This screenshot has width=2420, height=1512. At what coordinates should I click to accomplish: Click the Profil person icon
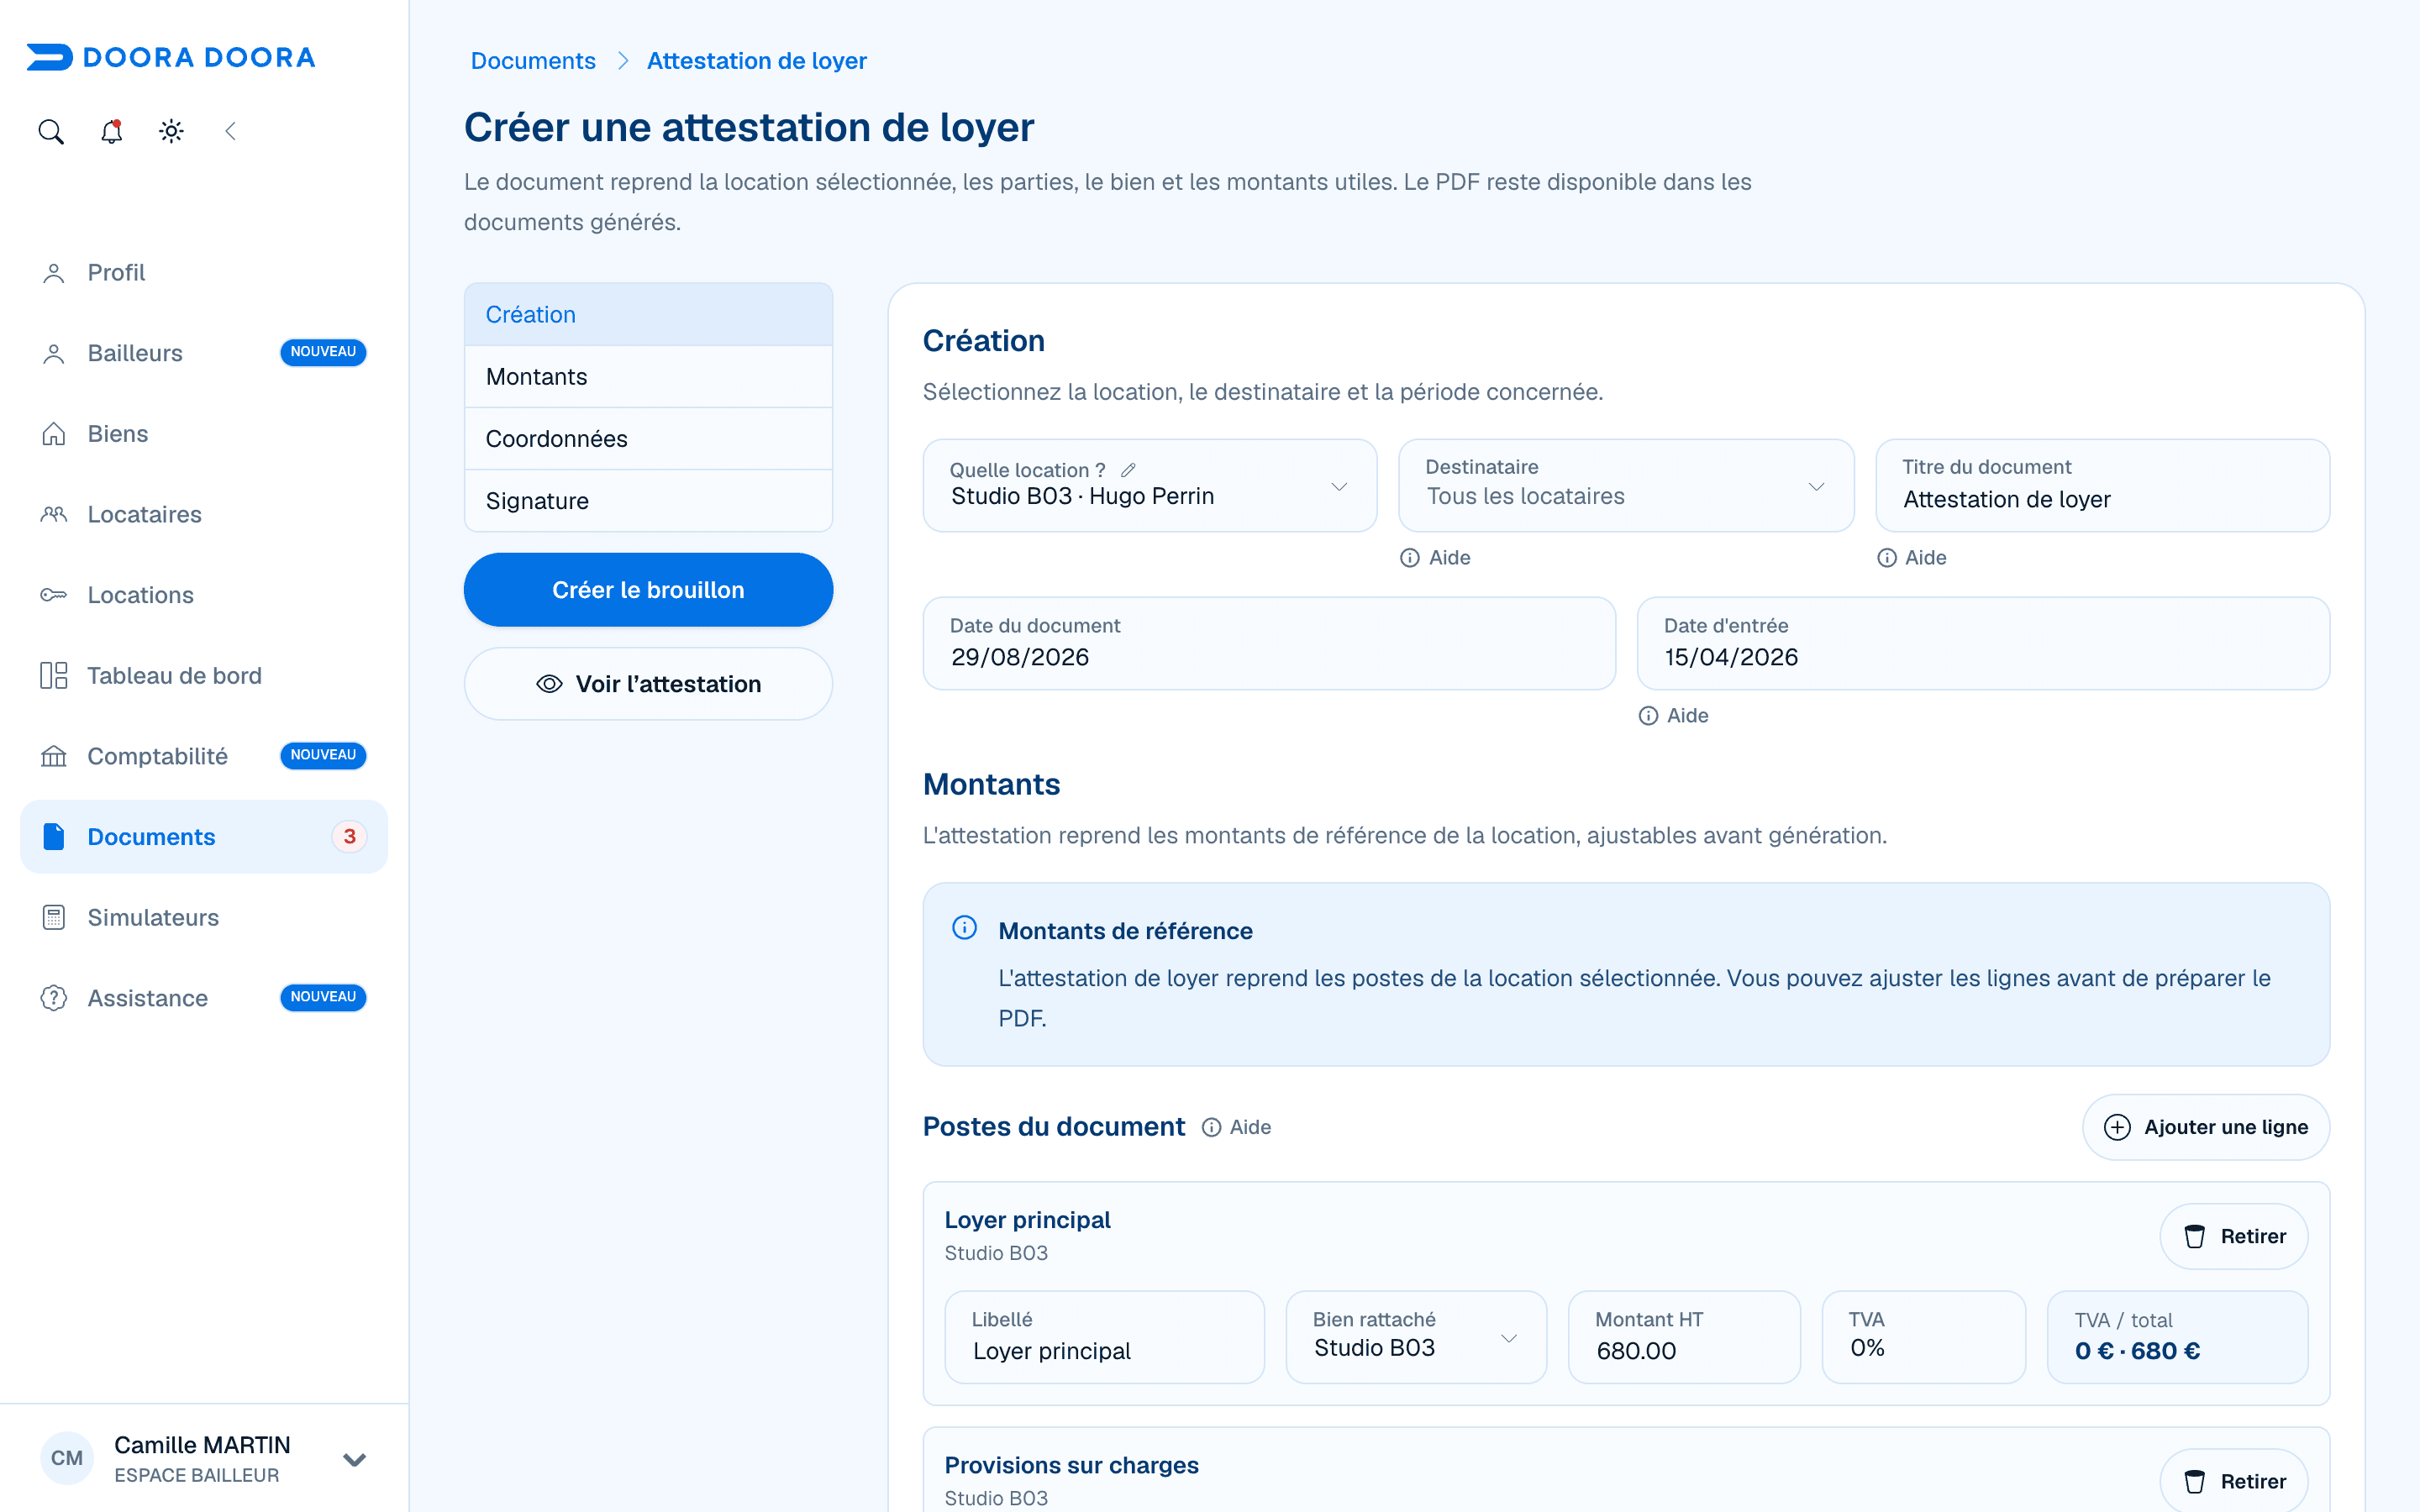pos(54,273)
